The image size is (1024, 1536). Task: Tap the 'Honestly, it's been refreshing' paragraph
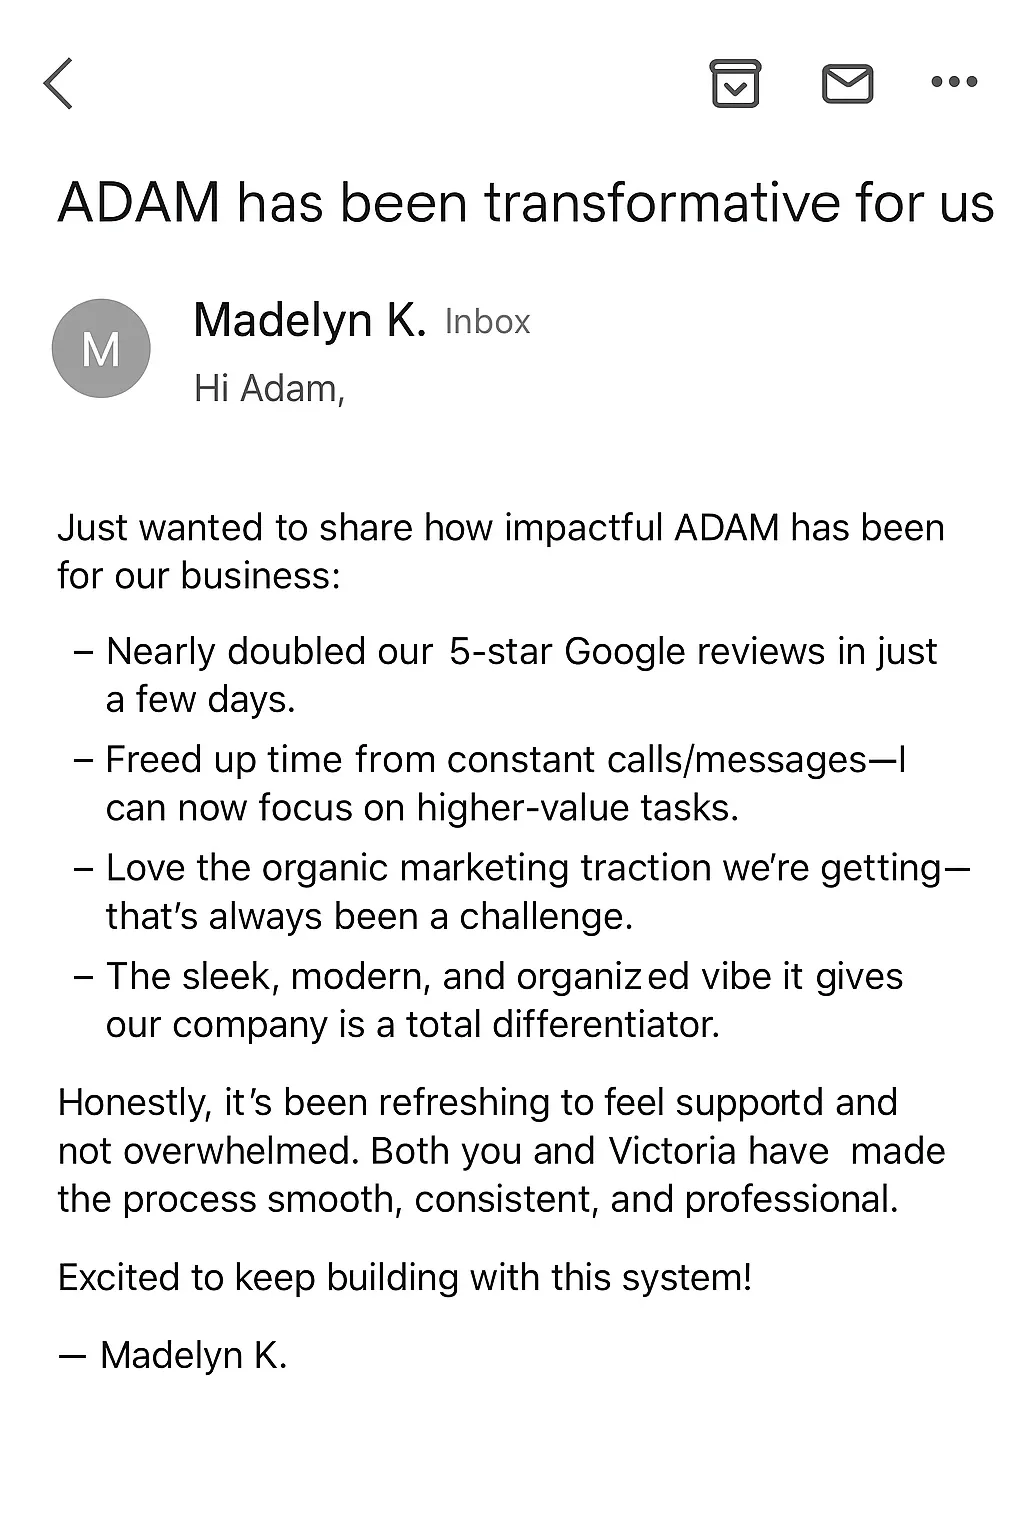pyautogui.click(x=501, y=1150)
